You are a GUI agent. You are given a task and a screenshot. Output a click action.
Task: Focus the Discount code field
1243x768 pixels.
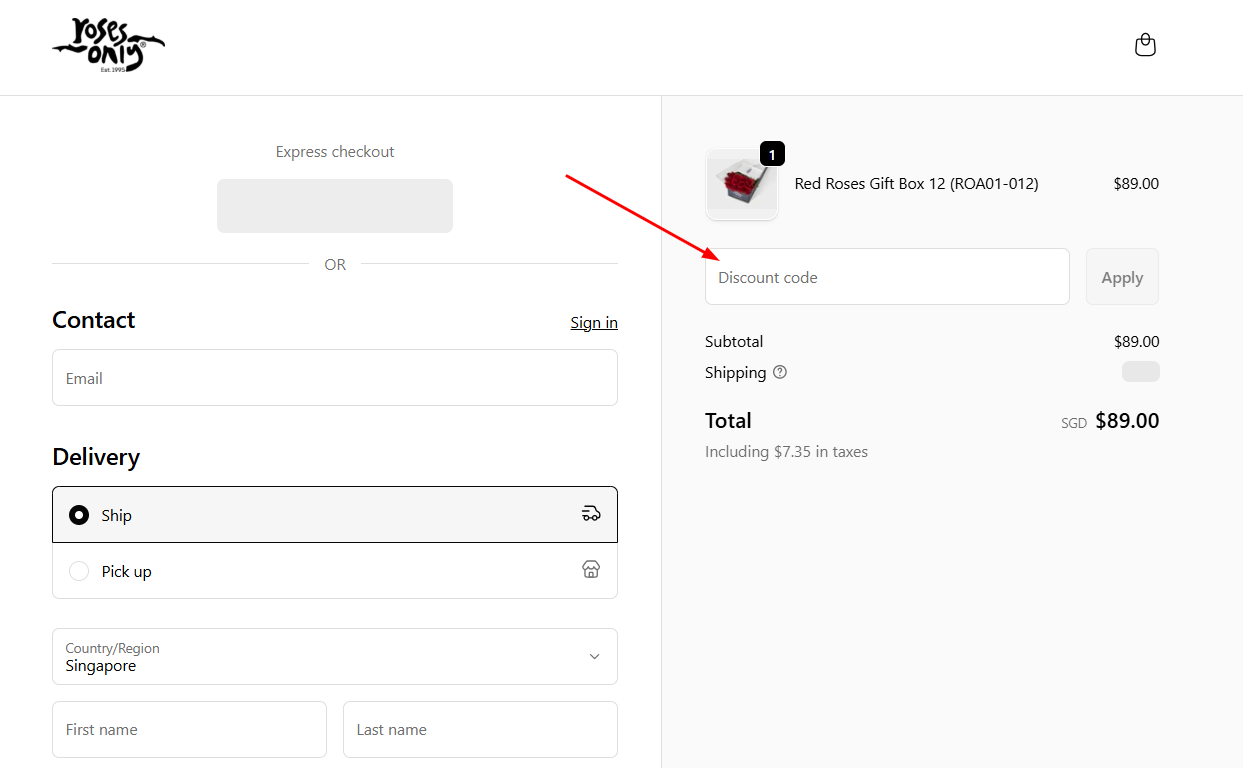pos(886,277)
